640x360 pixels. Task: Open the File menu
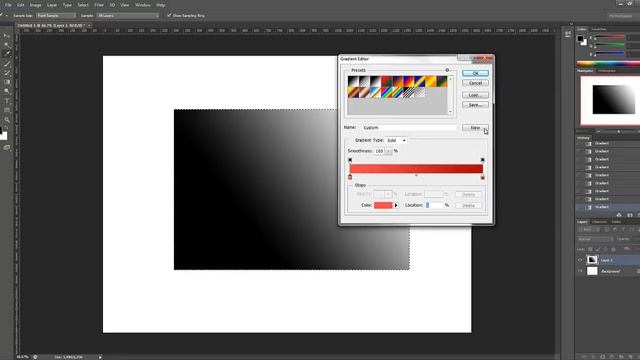[x=8, y=5]
